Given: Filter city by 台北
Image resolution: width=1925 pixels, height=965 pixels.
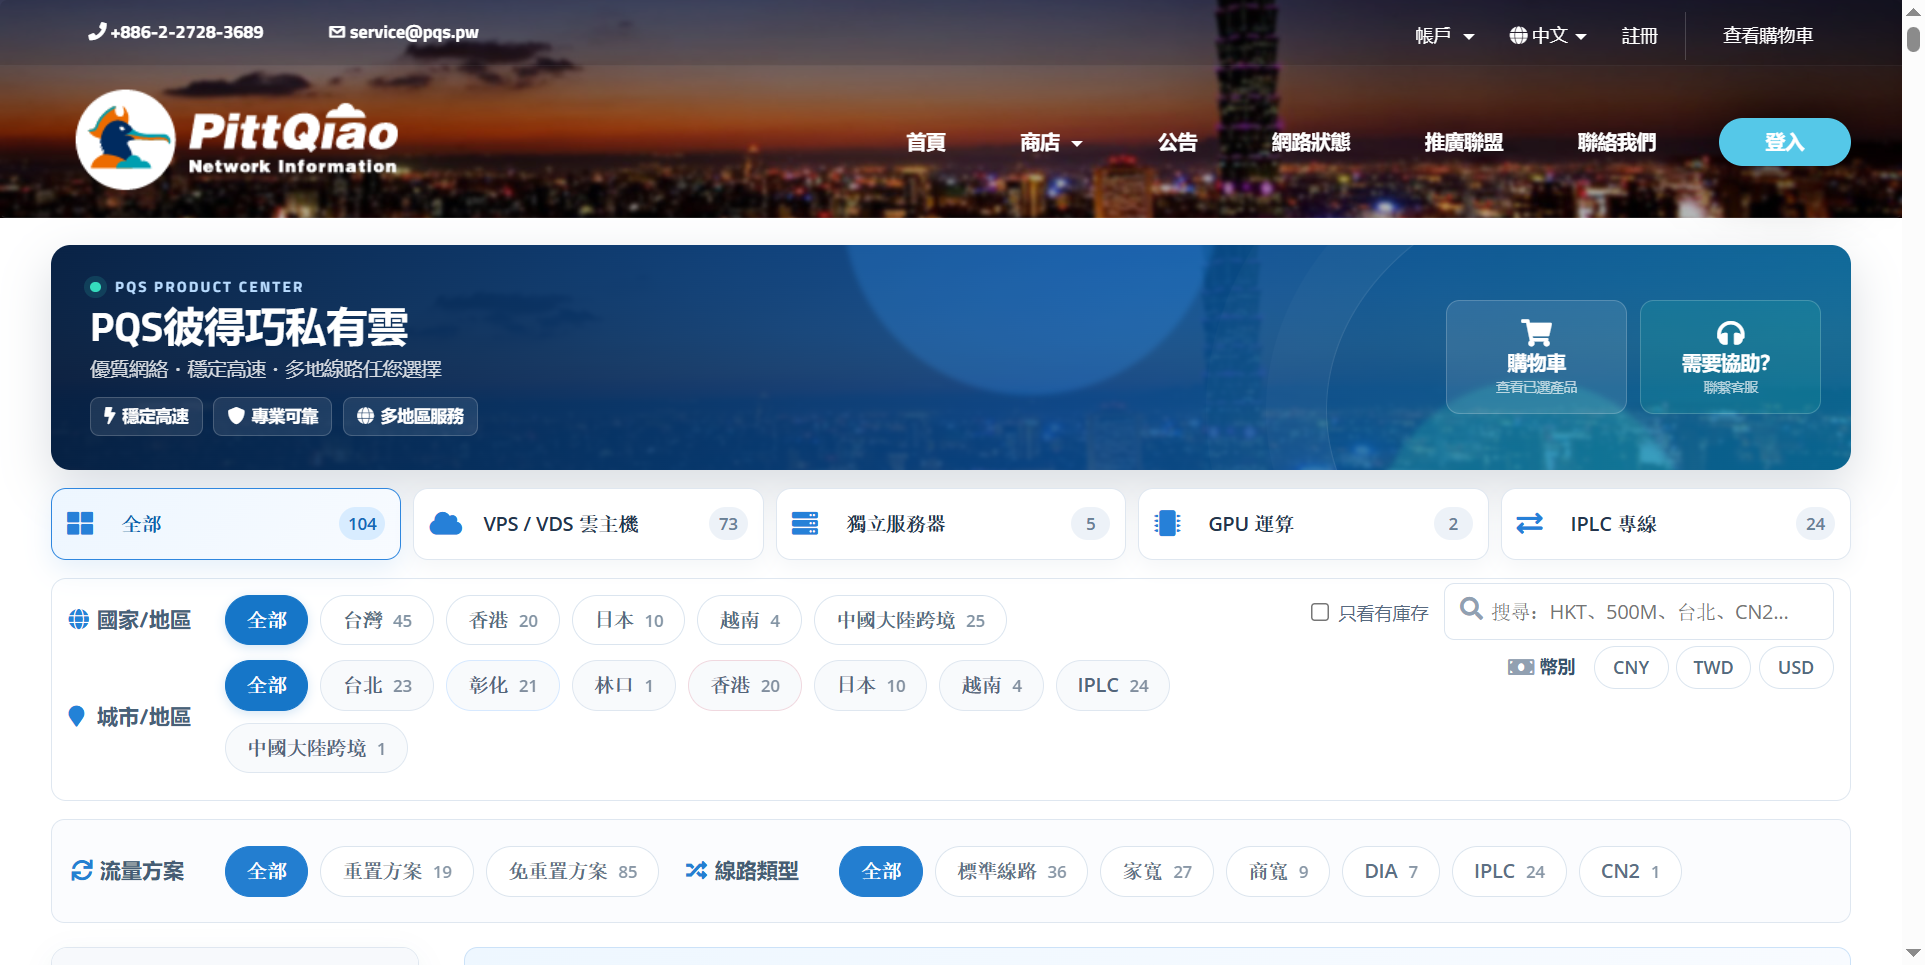Looking at the screenshot, I should point(377,685).
